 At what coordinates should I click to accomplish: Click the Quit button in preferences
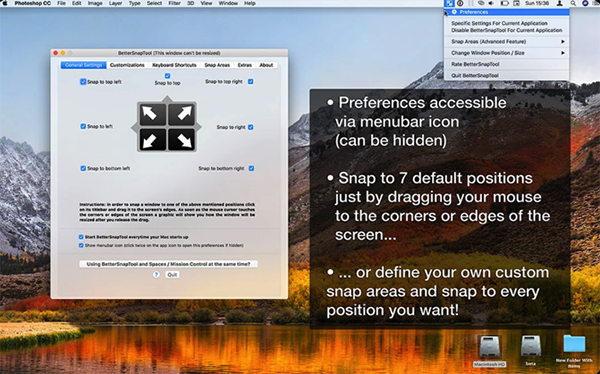click(x=172, y=274)
